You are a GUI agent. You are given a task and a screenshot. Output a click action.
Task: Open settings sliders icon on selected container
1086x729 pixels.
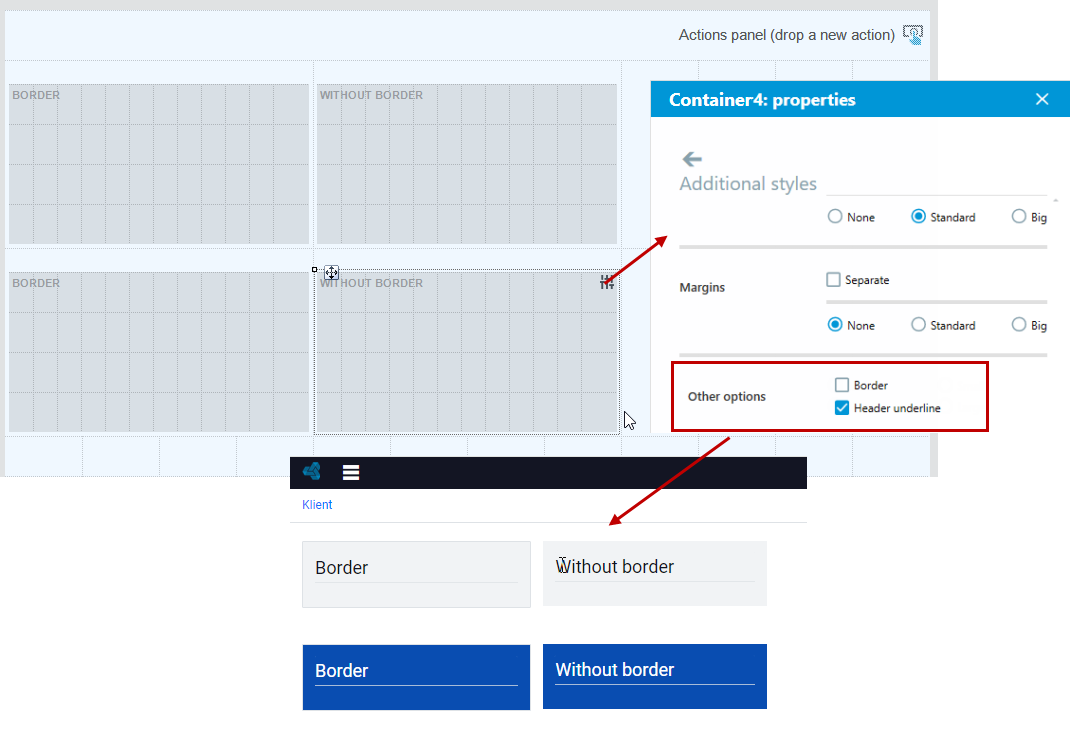click(x=607, y=282)
